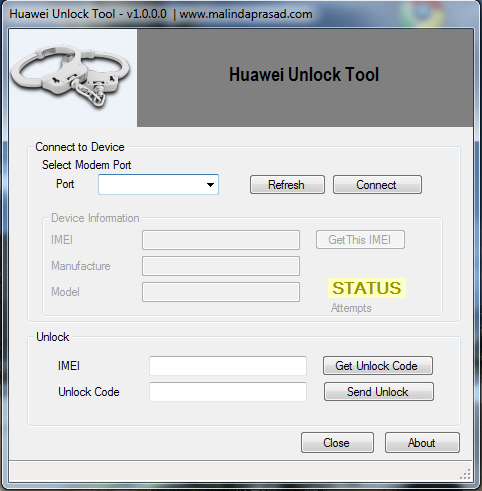
Task: Click Get Unlock Code button
Action: pos(378,366)
